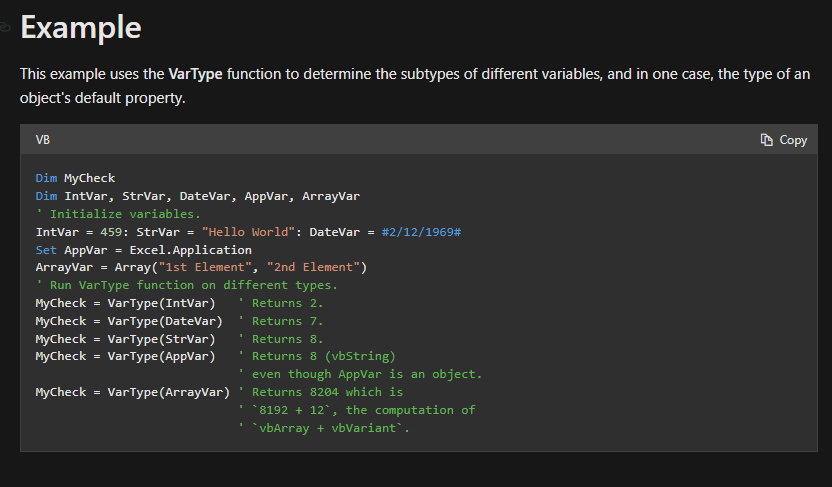Click the date literal #2/12/1969#
Screen dimensions: 832x487
[x=421, y=232]
